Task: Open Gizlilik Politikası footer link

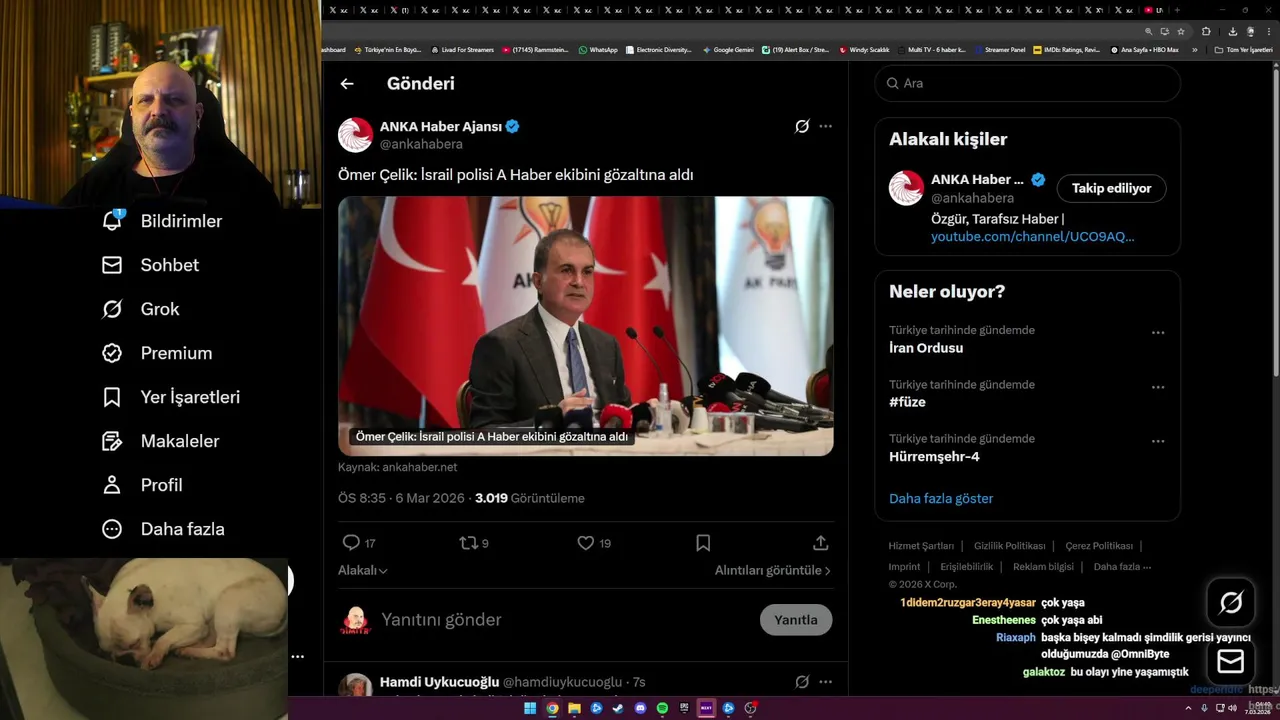Action: tap(1009, 546)
